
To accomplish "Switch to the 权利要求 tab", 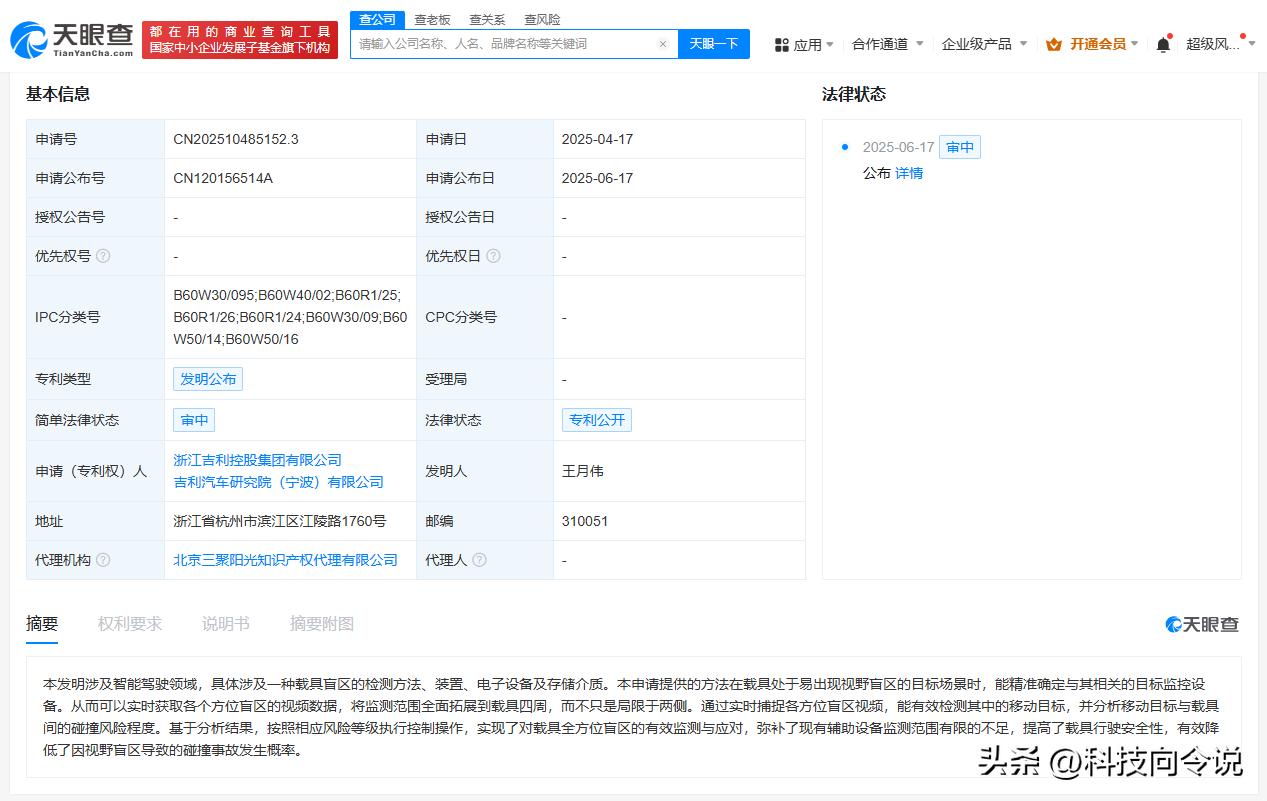I will [130, 624].
